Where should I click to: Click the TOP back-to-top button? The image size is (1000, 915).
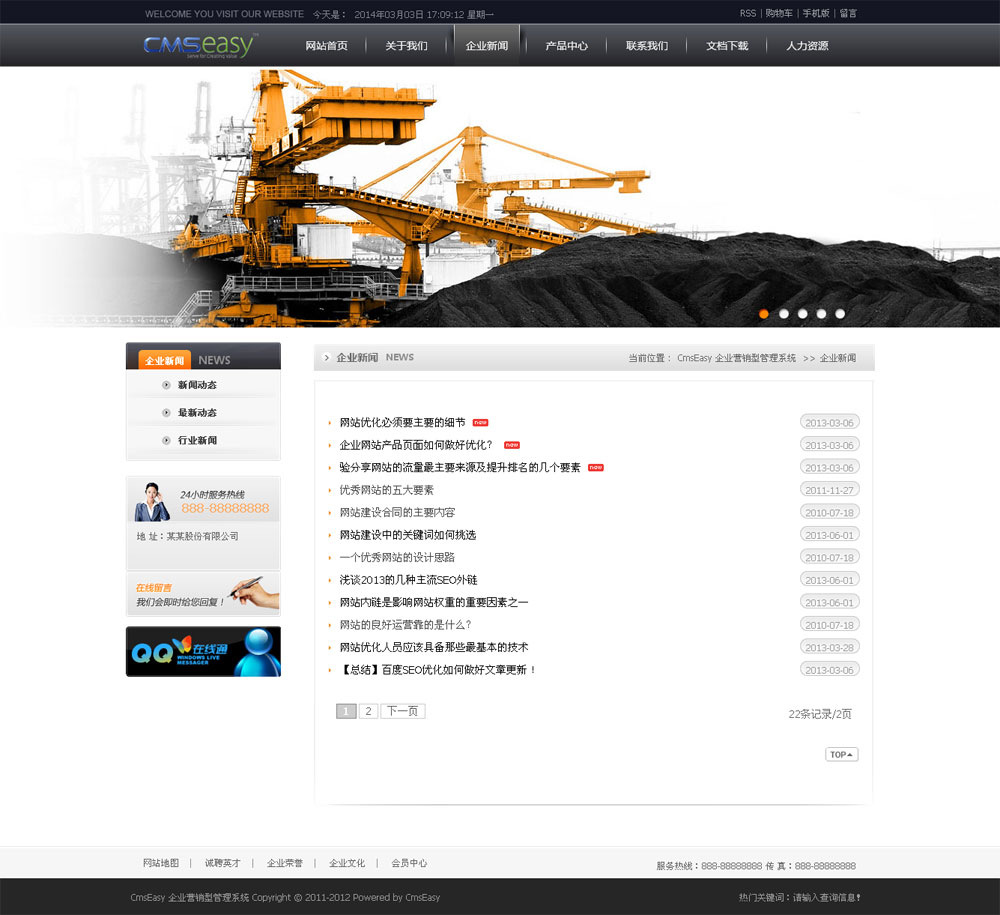(x=841, y=754)
